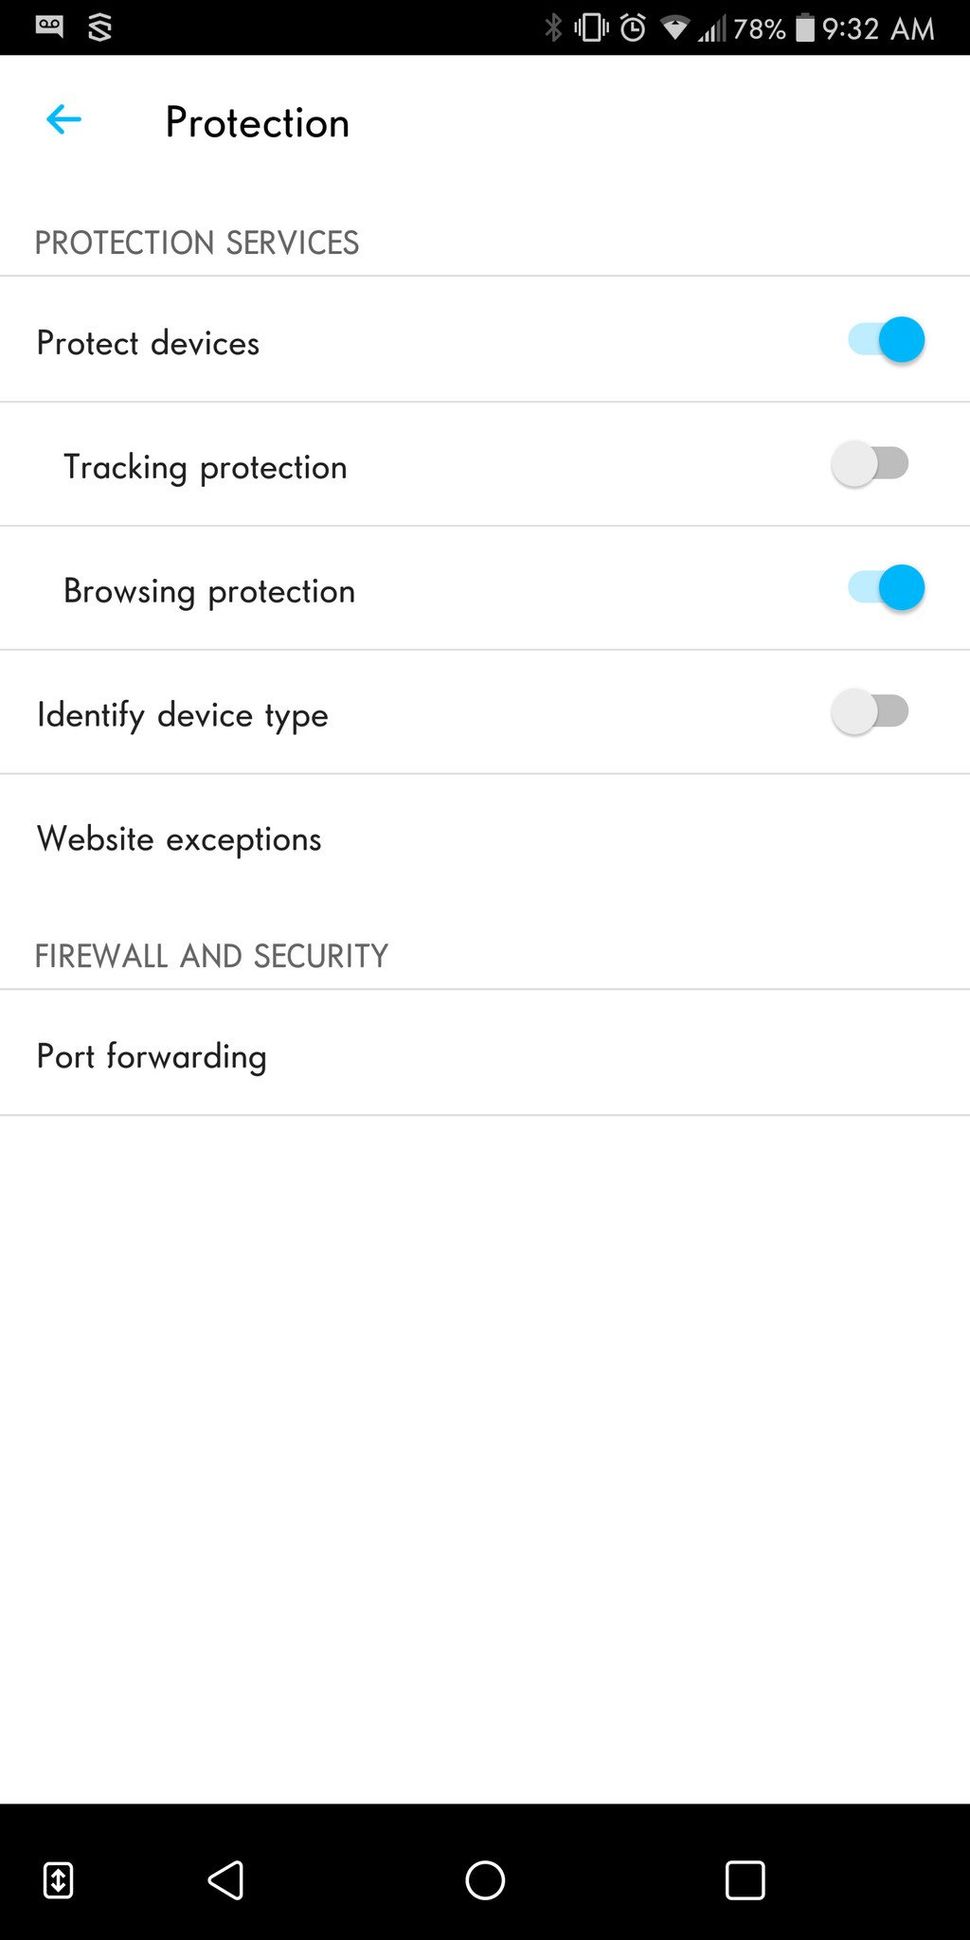Tap the Back navigation button at bottom
Image resolution: width=970 pixels, height=1940 pixels.
pos(226,1879)
